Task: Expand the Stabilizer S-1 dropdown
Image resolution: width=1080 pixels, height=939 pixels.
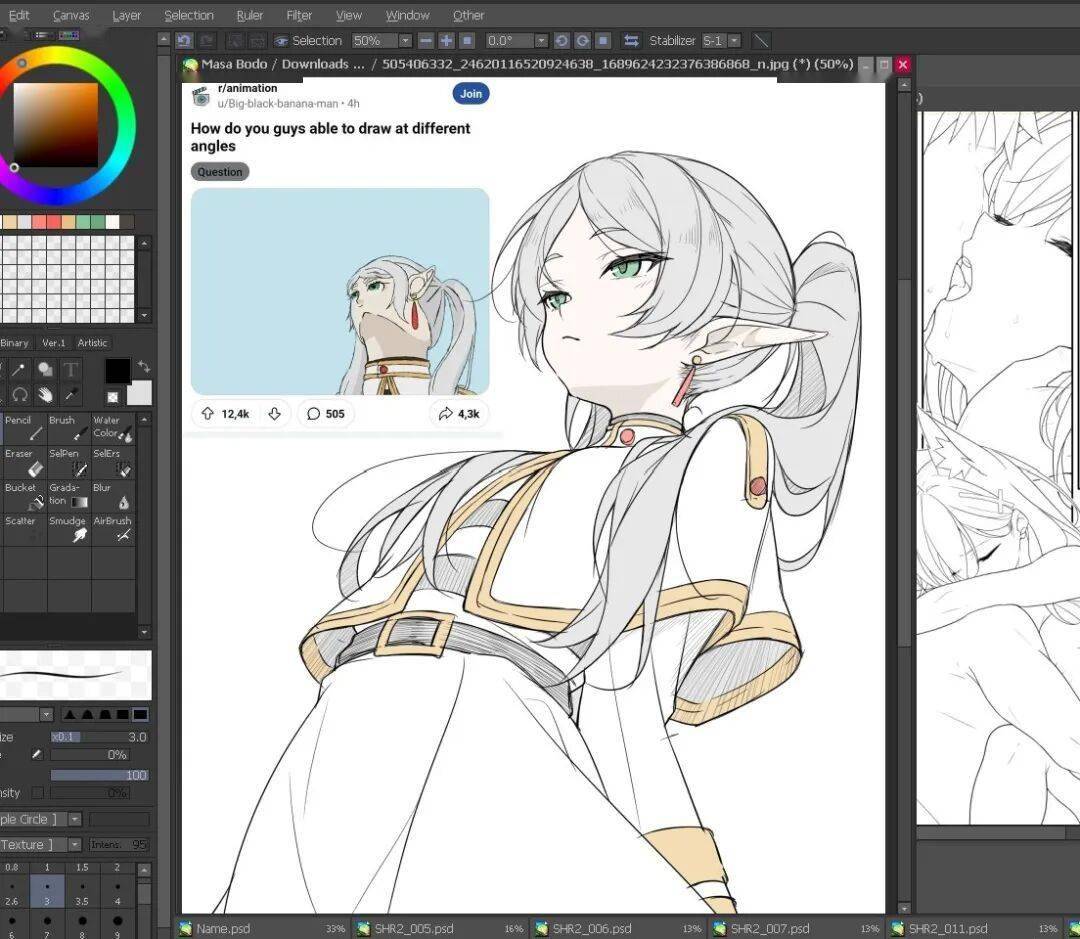Action: pos(734,41)
